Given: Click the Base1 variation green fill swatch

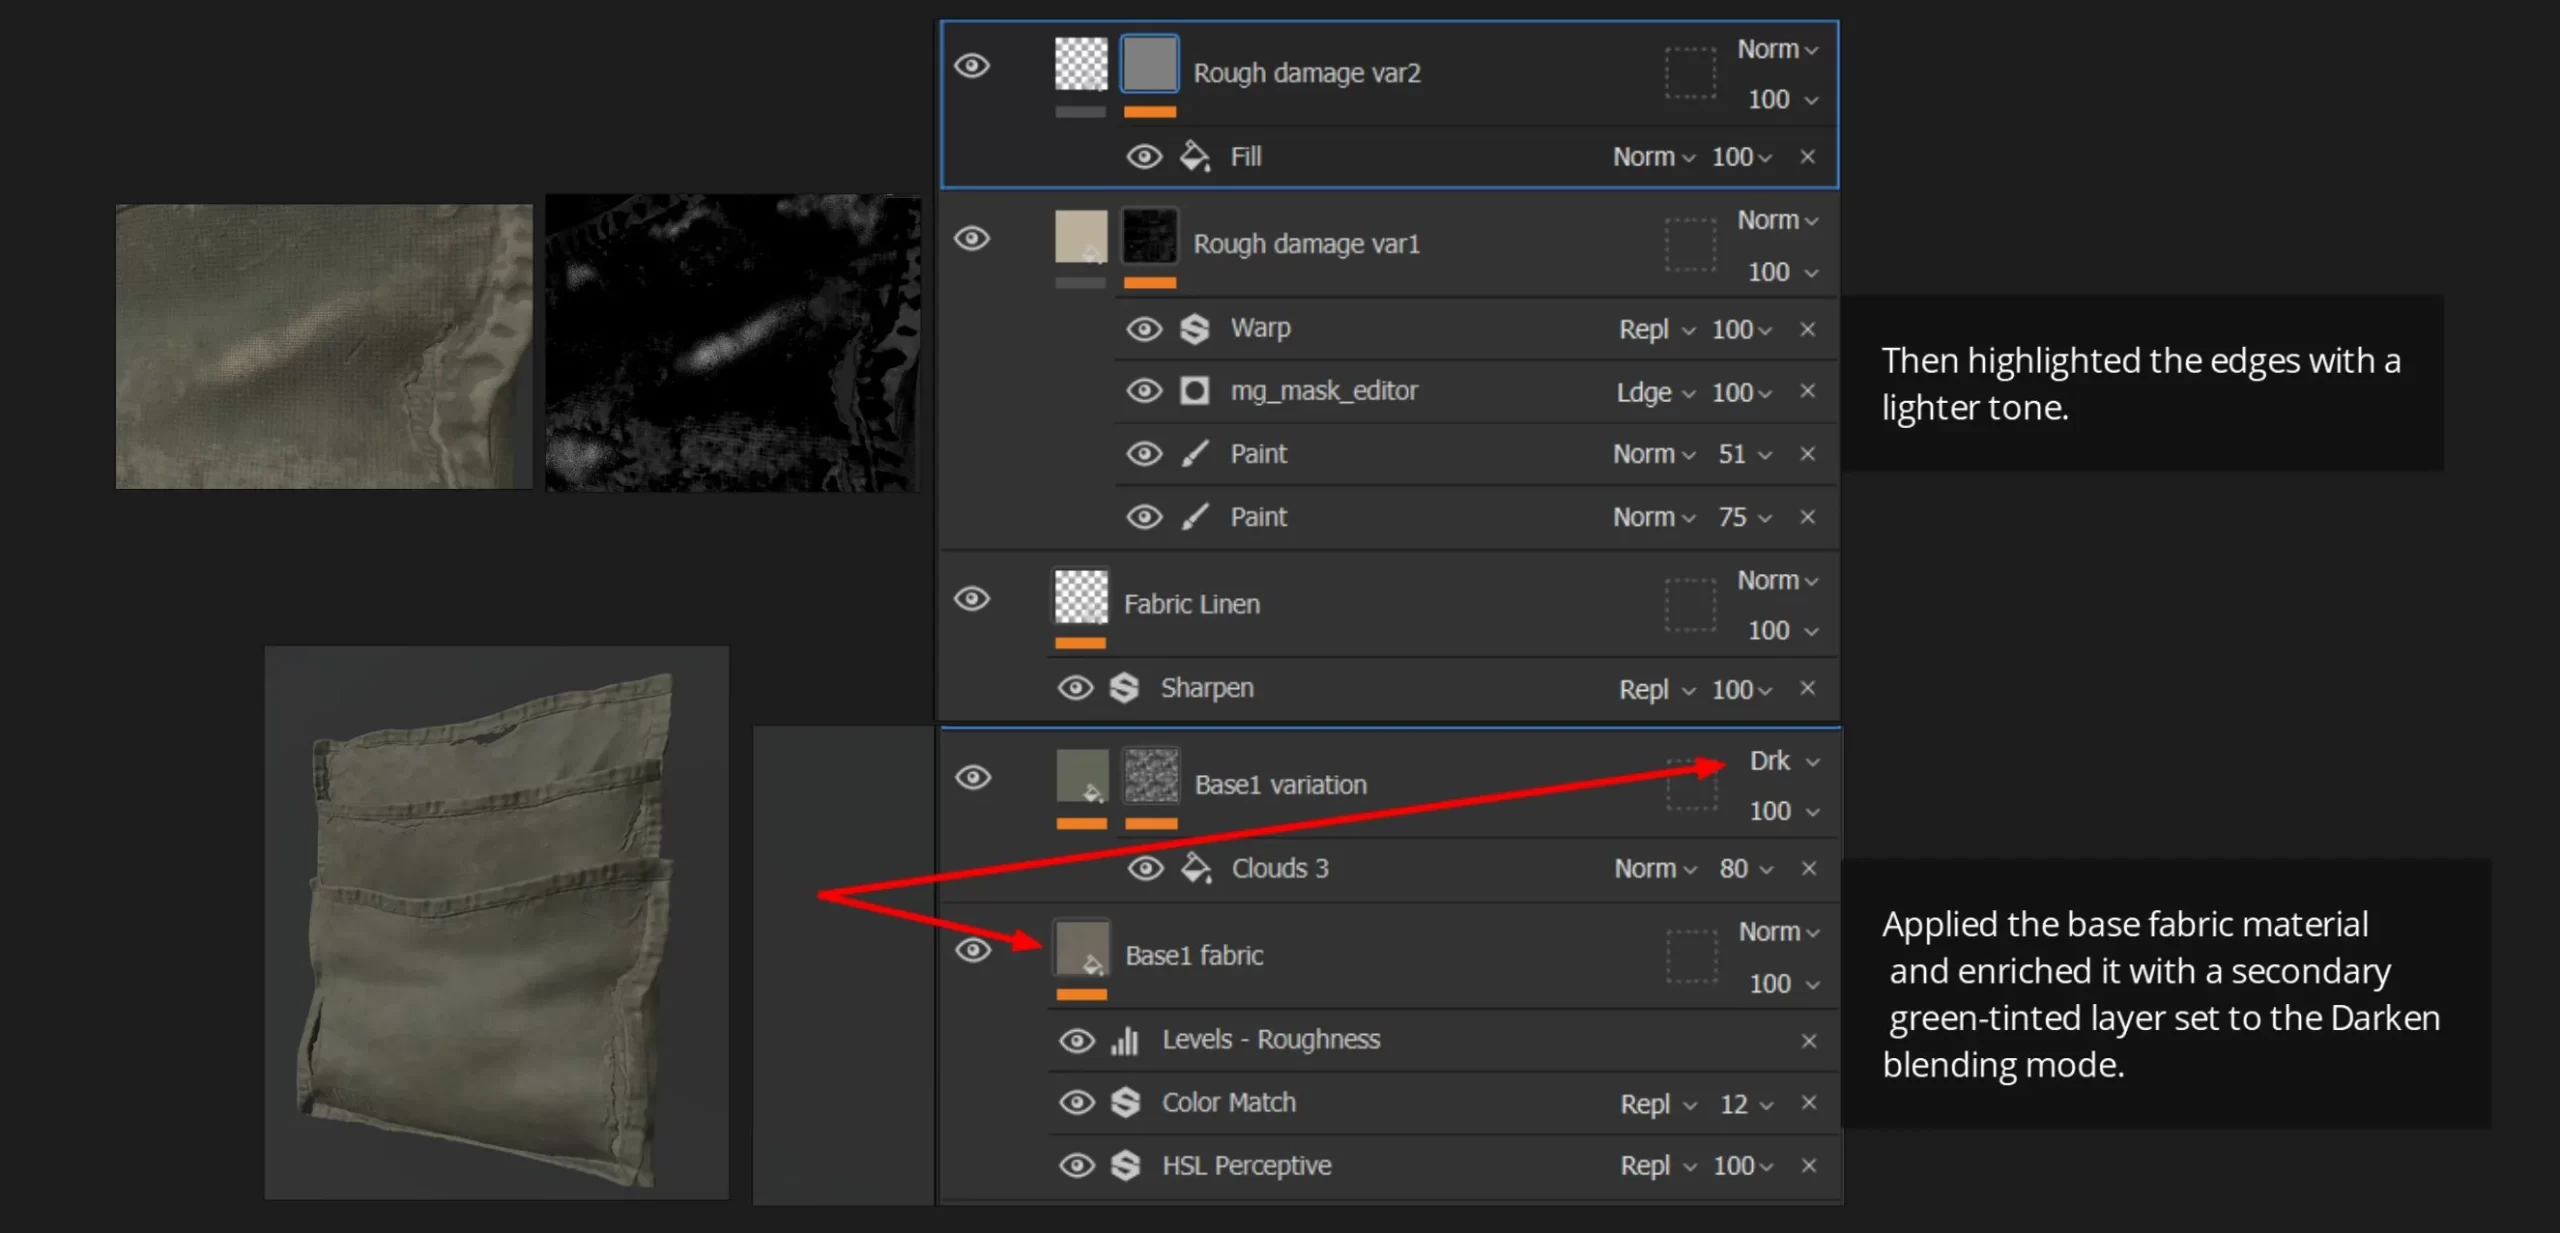Looking at the screenshot, I should click(x=1082, y=777).
